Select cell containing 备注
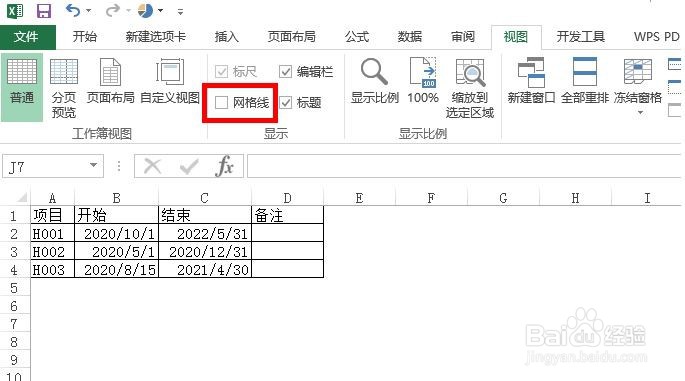Screen dimensions: 685x381 [287, 215]
